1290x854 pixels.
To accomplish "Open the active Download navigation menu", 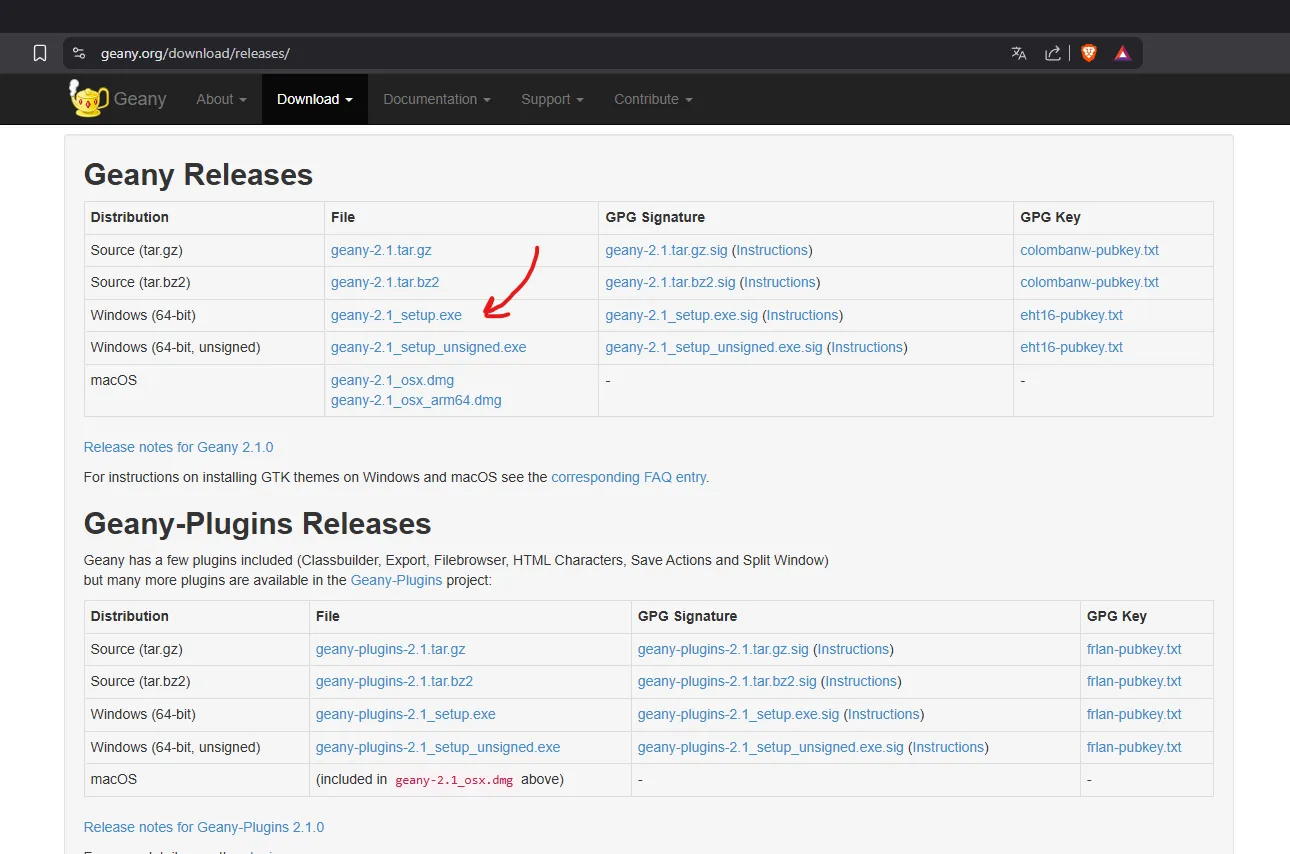I will click(314, 99).
